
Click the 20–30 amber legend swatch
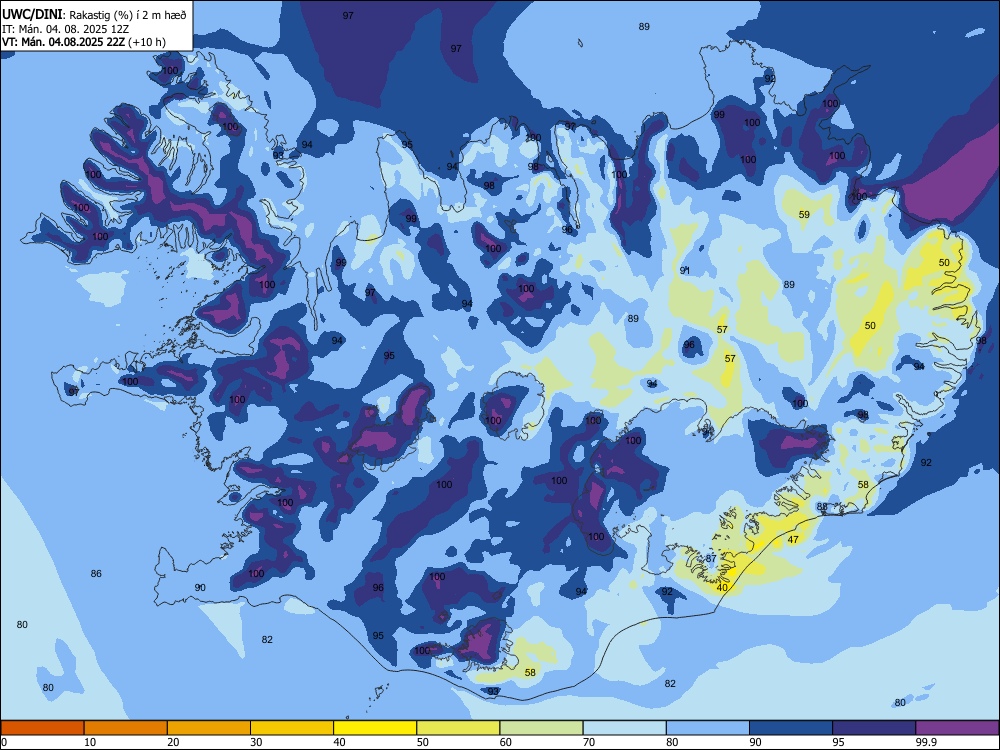click(x=209, y=728)
